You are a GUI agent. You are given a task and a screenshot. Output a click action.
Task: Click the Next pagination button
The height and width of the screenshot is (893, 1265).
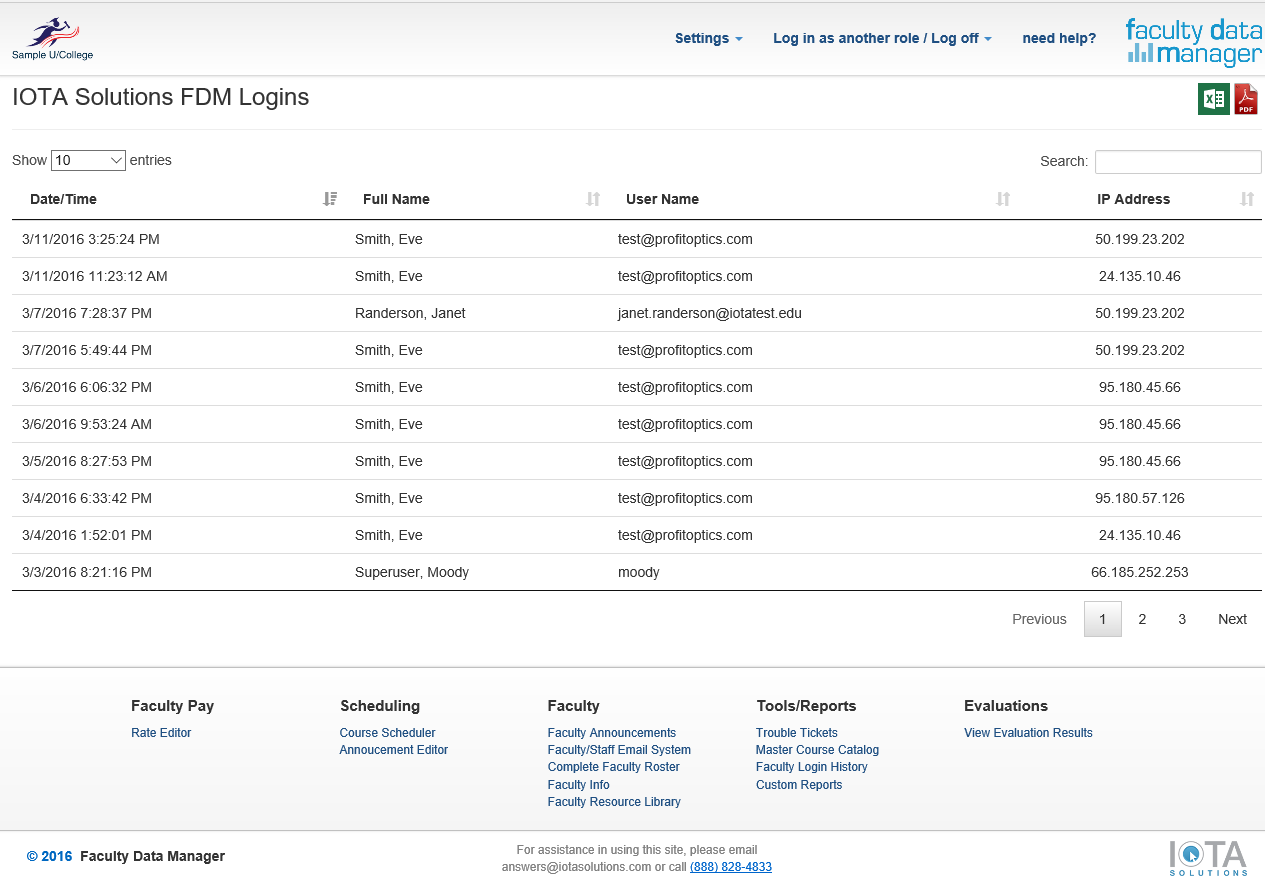(1232, 619)
